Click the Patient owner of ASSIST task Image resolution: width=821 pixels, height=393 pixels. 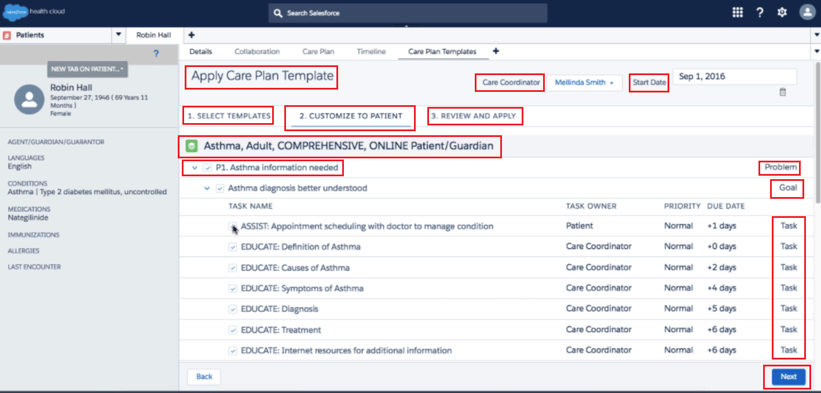point(580,226)
